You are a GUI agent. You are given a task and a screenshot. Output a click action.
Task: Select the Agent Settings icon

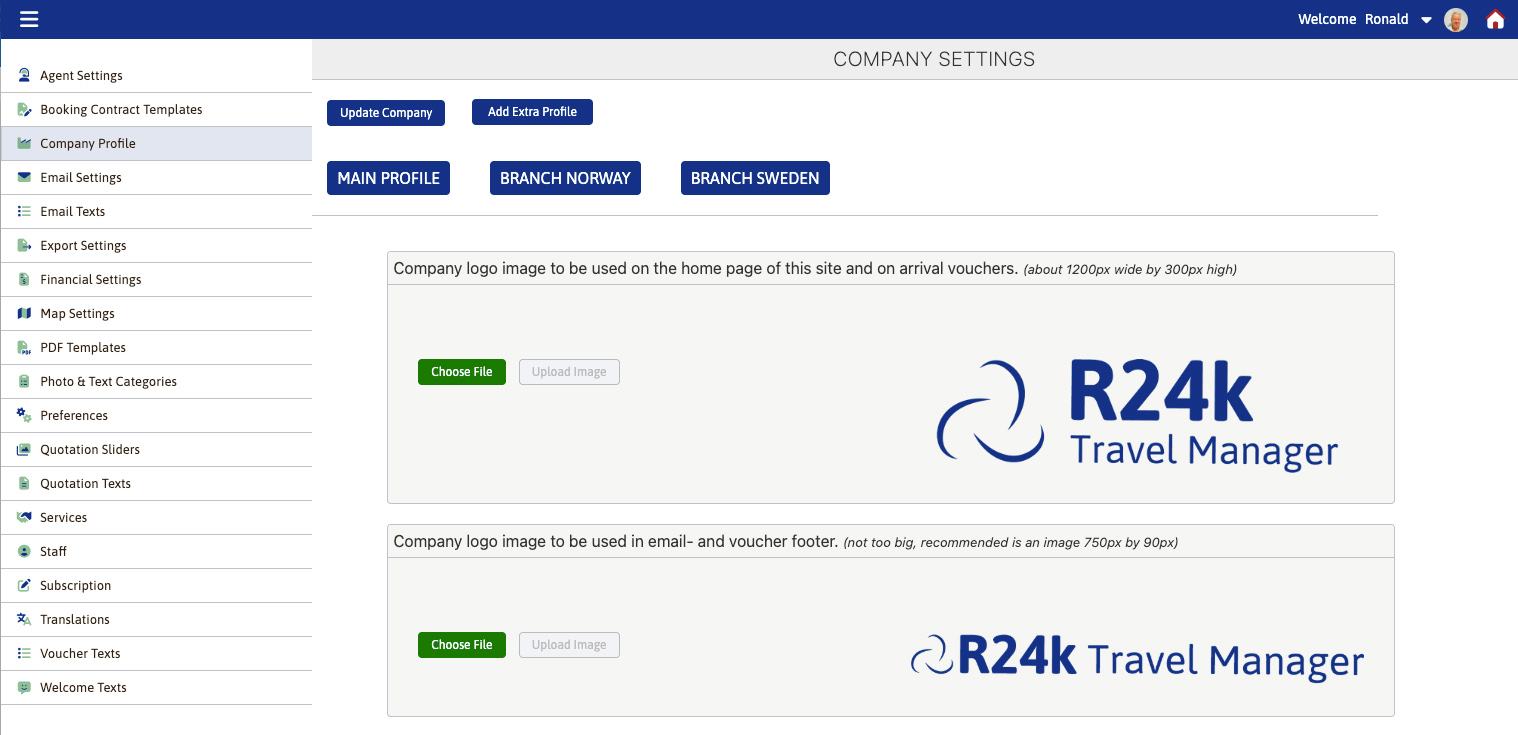point(22,75)
